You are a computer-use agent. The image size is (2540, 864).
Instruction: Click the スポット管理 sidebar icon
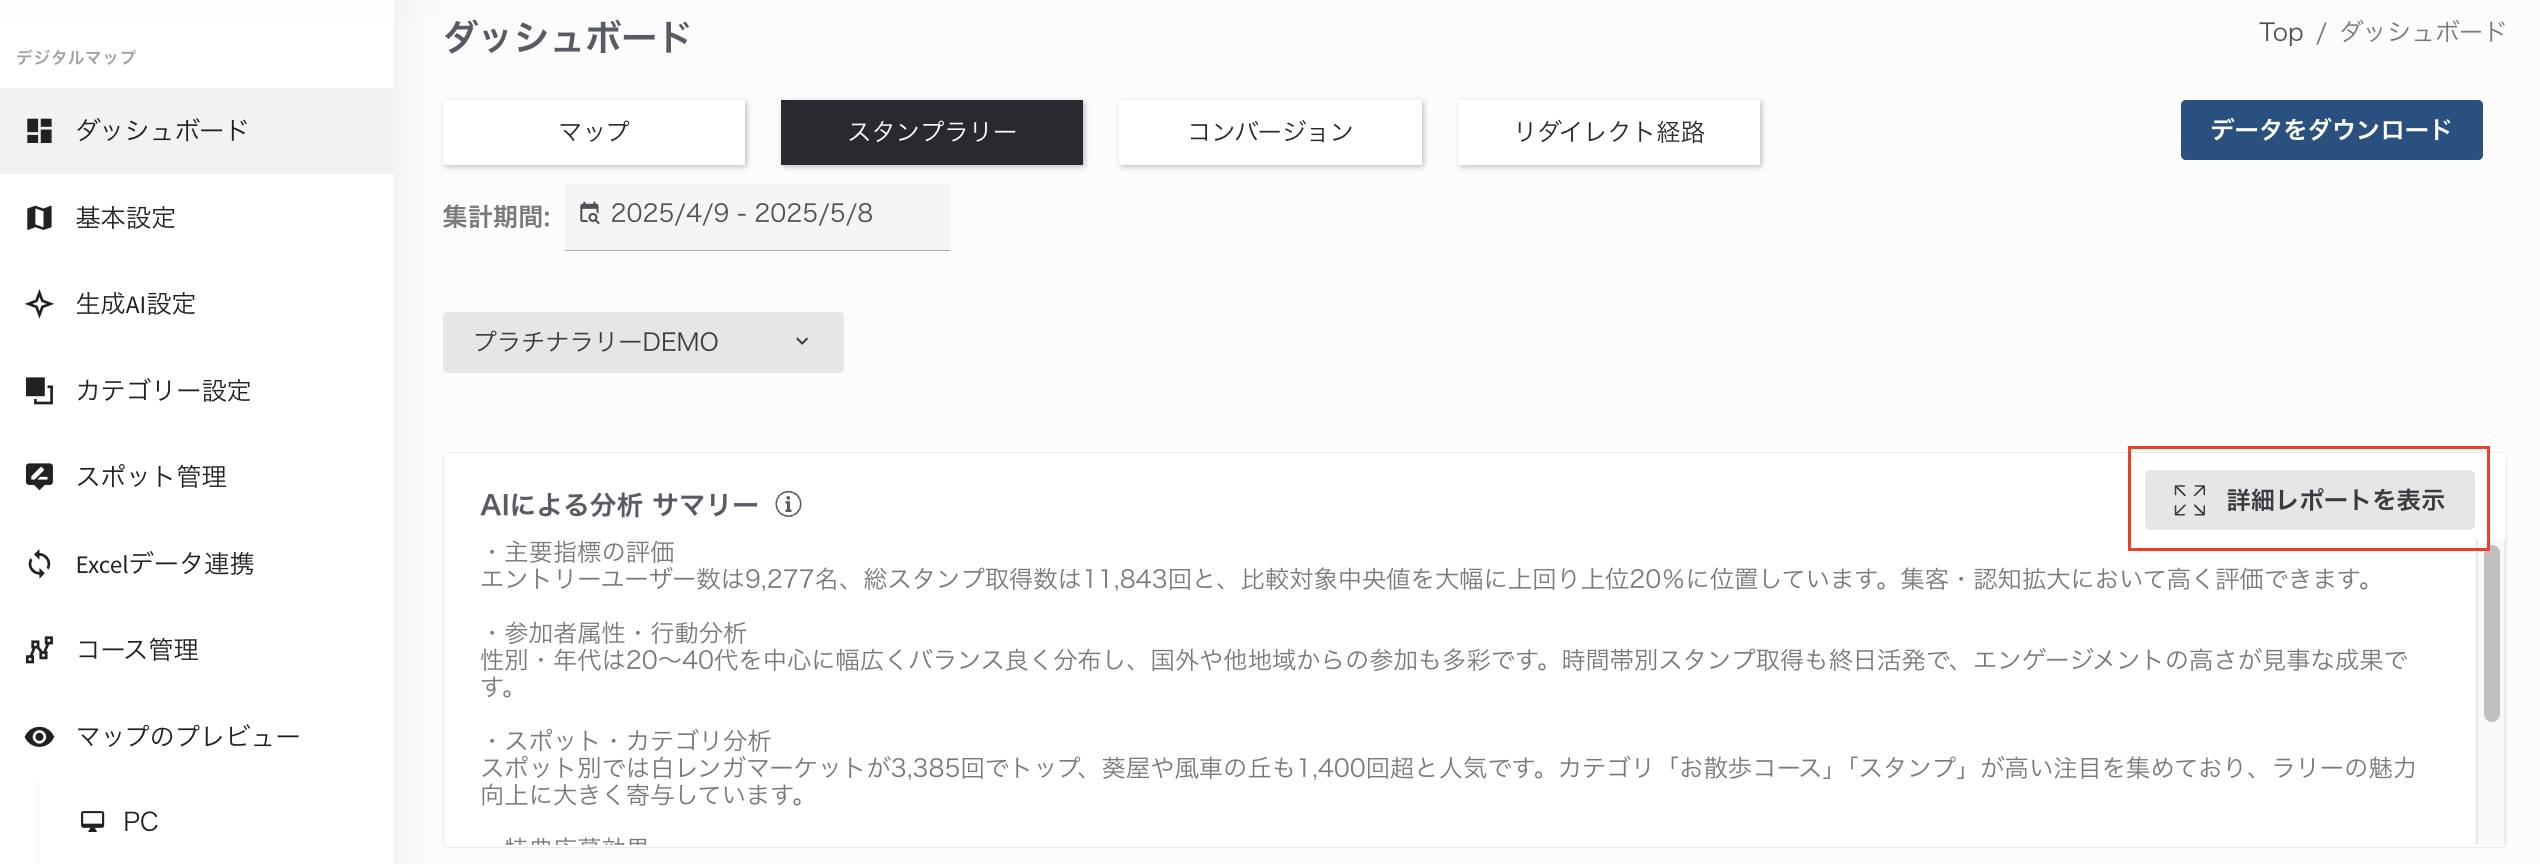tap(39, 477)
